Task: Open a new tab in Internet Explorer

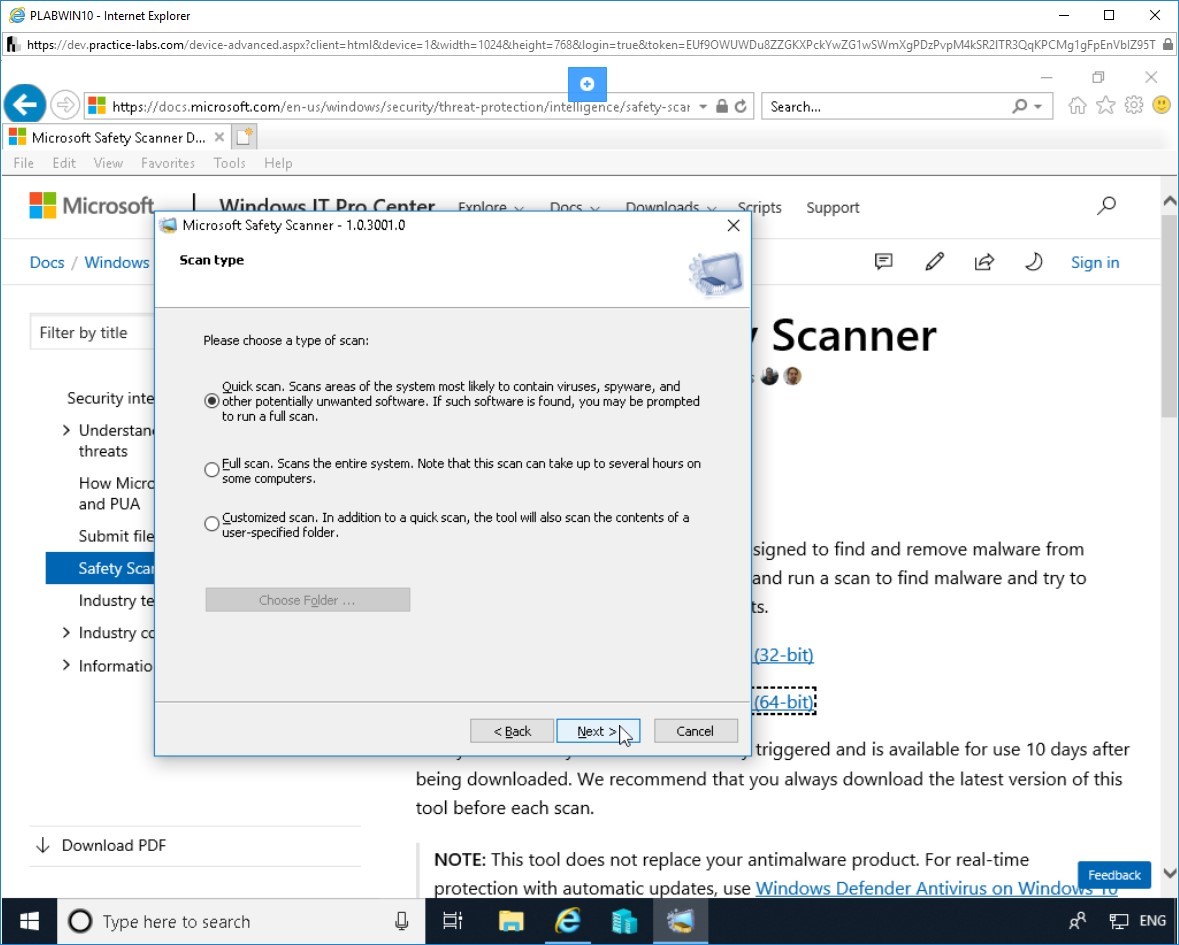Action: point(245,137)
